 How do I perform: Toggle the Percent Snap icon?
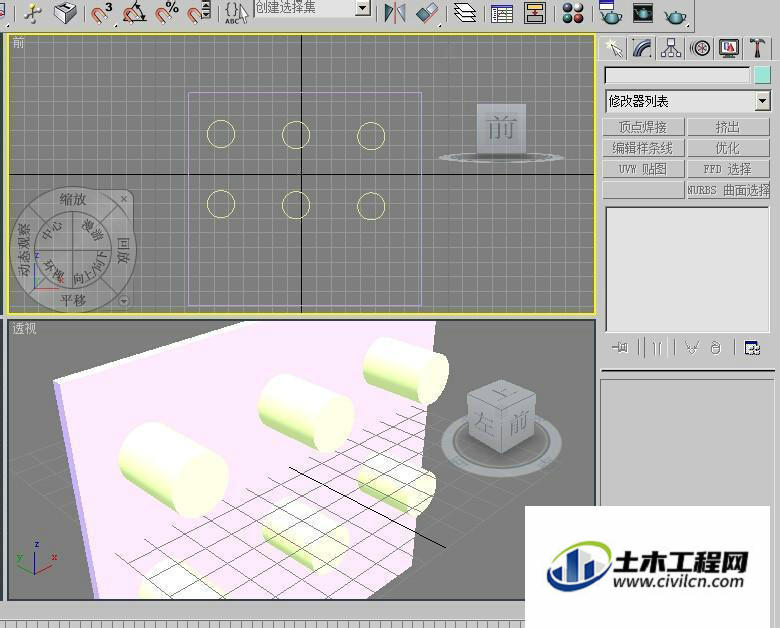[x=167, y=13]
